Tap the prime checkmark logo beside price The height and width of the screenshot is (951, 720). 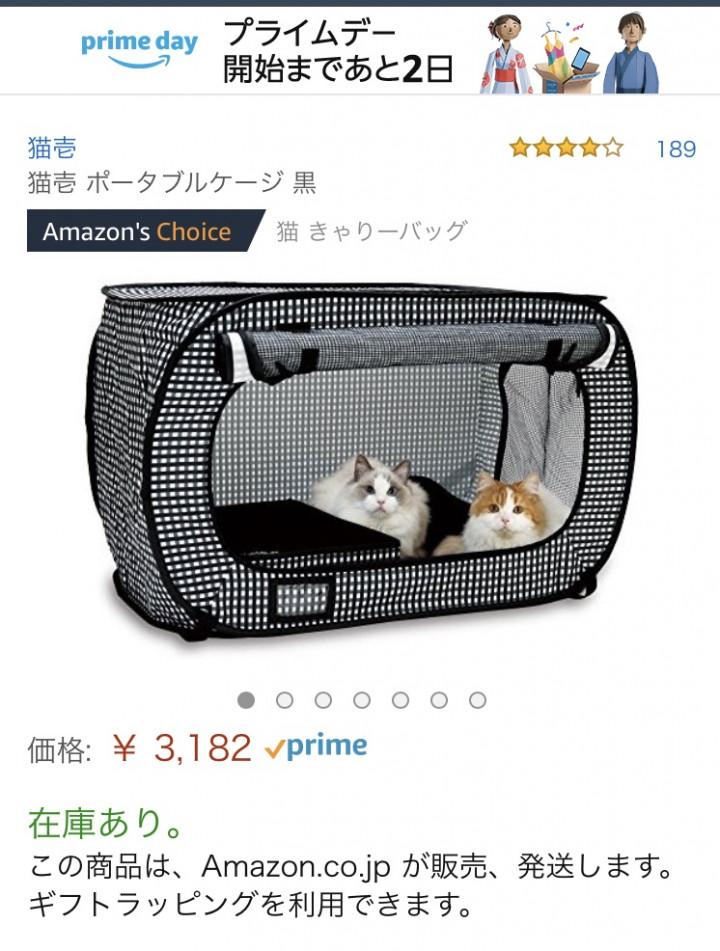316,747
